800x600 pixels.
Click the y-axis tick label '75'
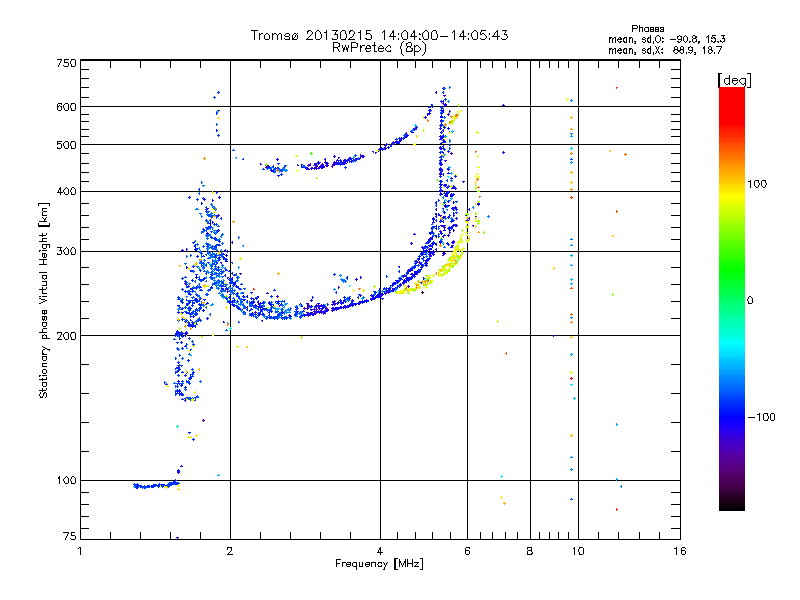[x=70, y=536]
